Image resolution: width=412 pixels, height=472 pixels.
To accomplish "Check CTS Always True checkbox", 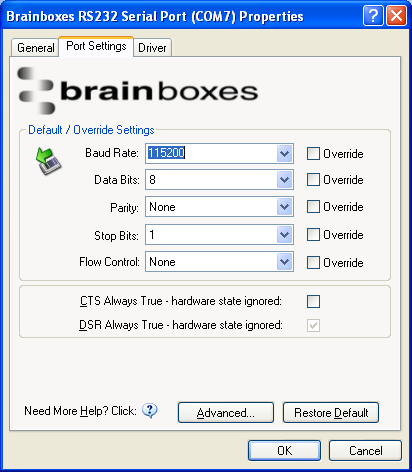I will tap(313, 301).
